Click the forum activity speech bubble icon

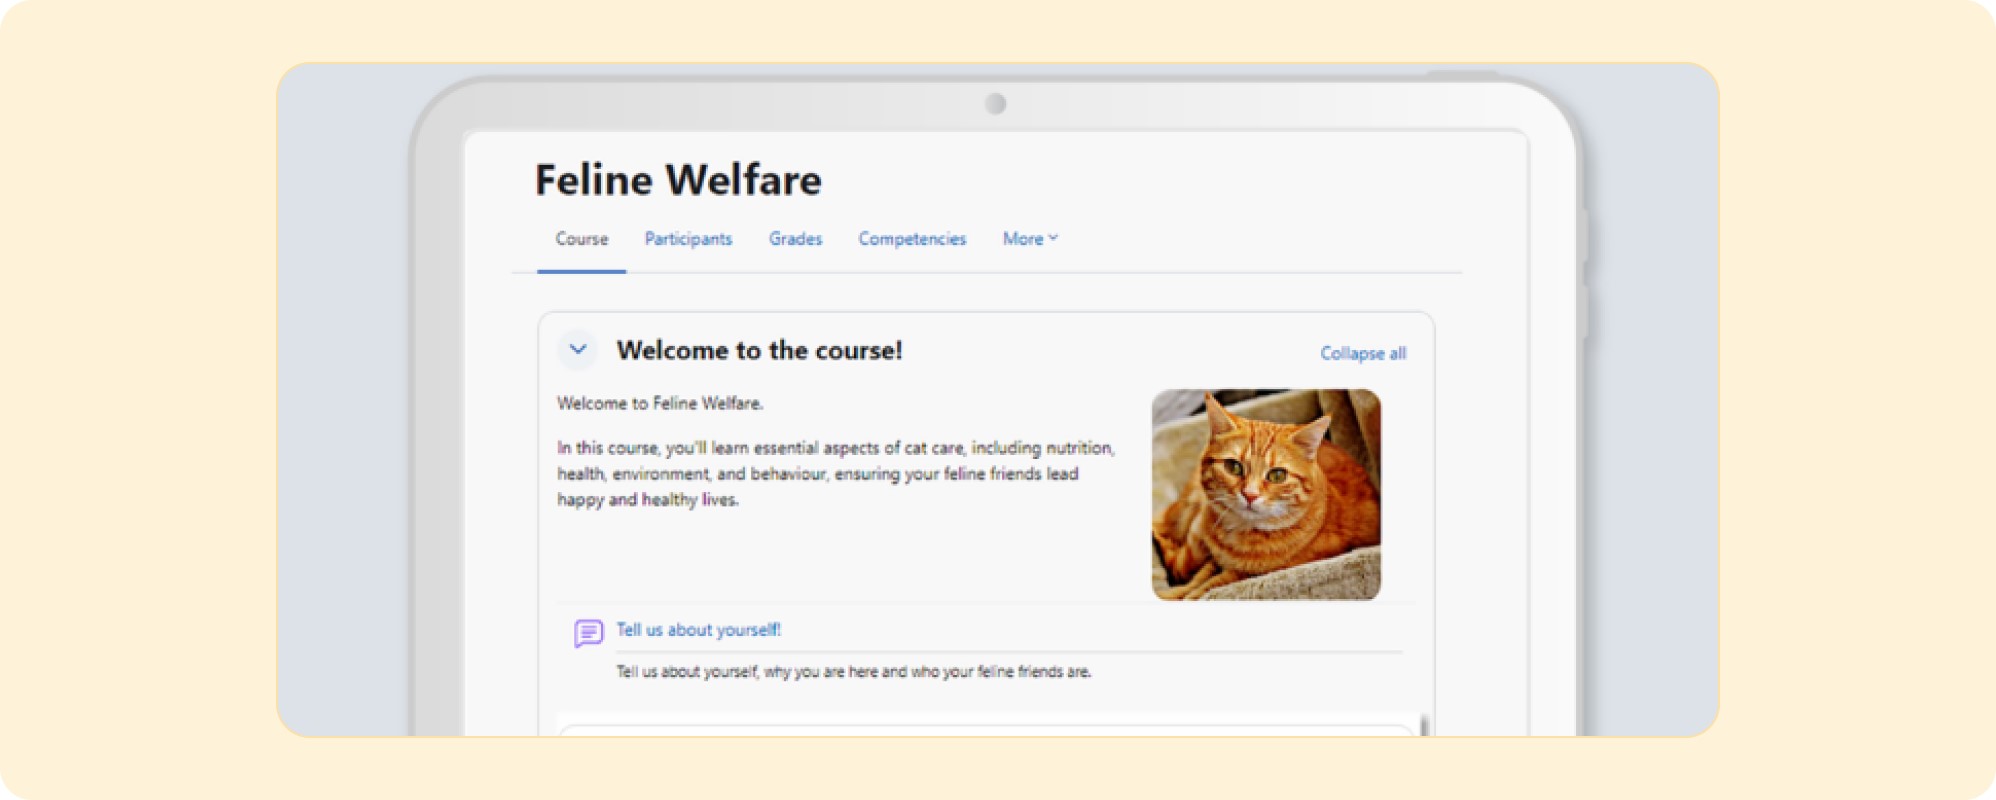588,633
